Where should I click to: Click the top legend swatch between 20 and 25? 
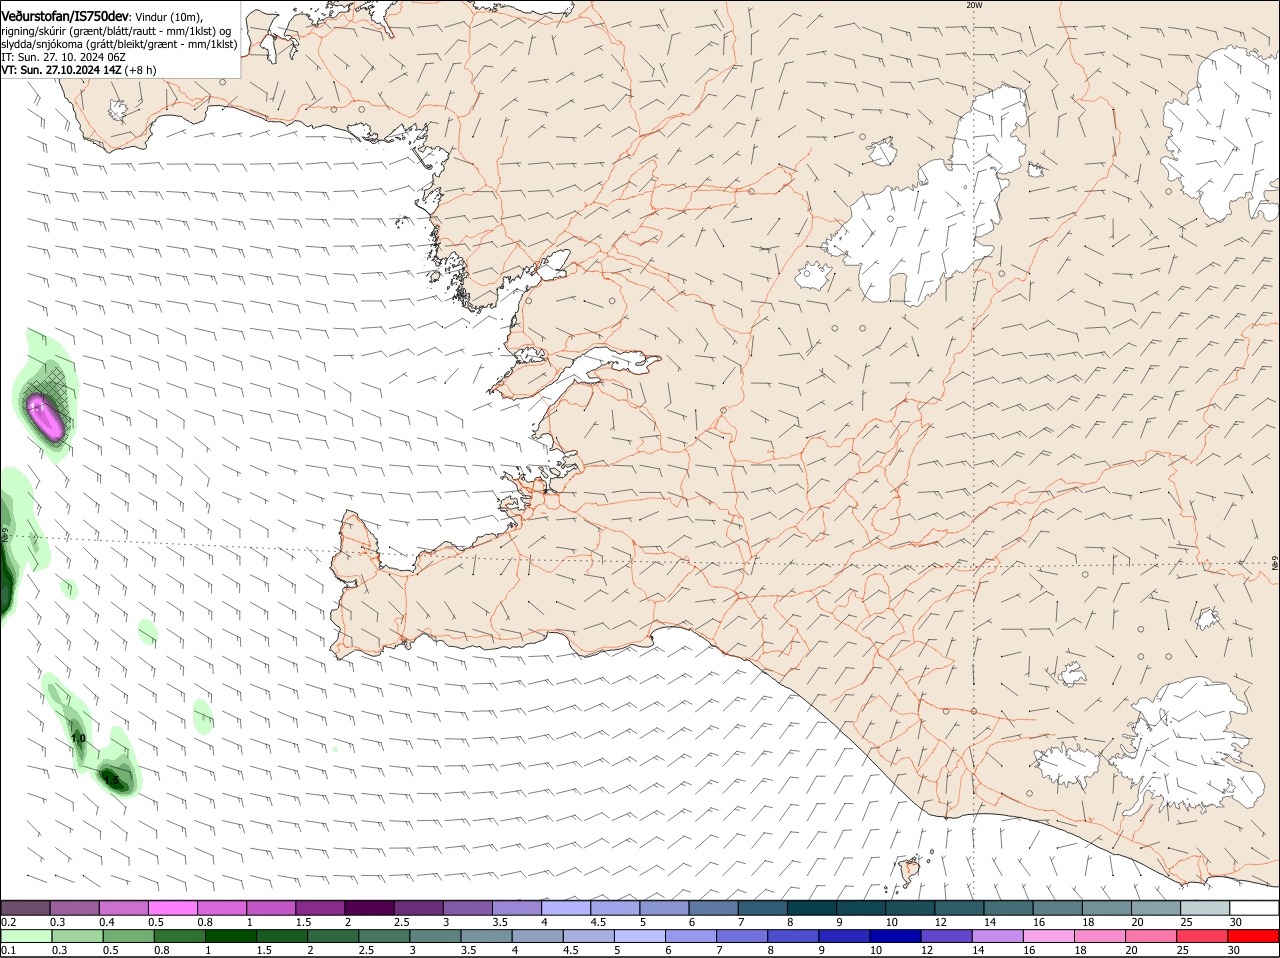[x=1157, y=907]
